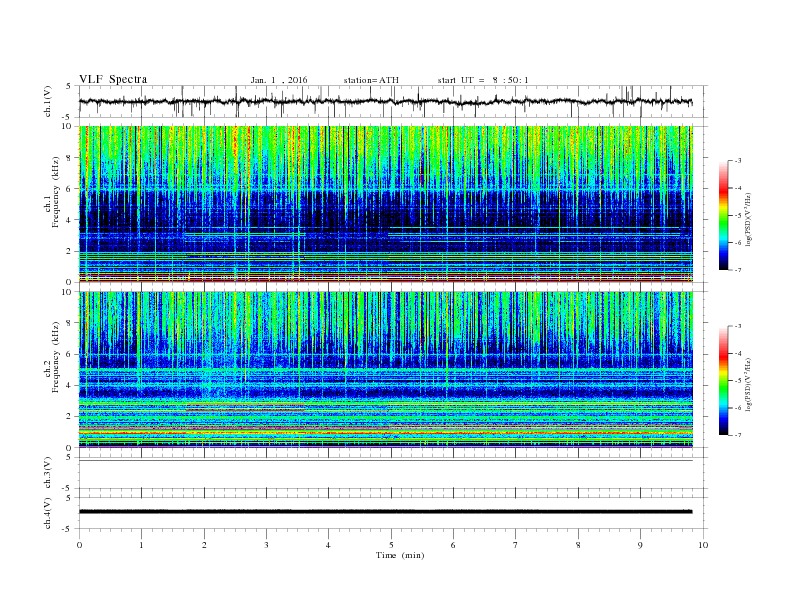Click the time axis tick label "9"
The image size is (792, 612).
click(x=640, y=545)
